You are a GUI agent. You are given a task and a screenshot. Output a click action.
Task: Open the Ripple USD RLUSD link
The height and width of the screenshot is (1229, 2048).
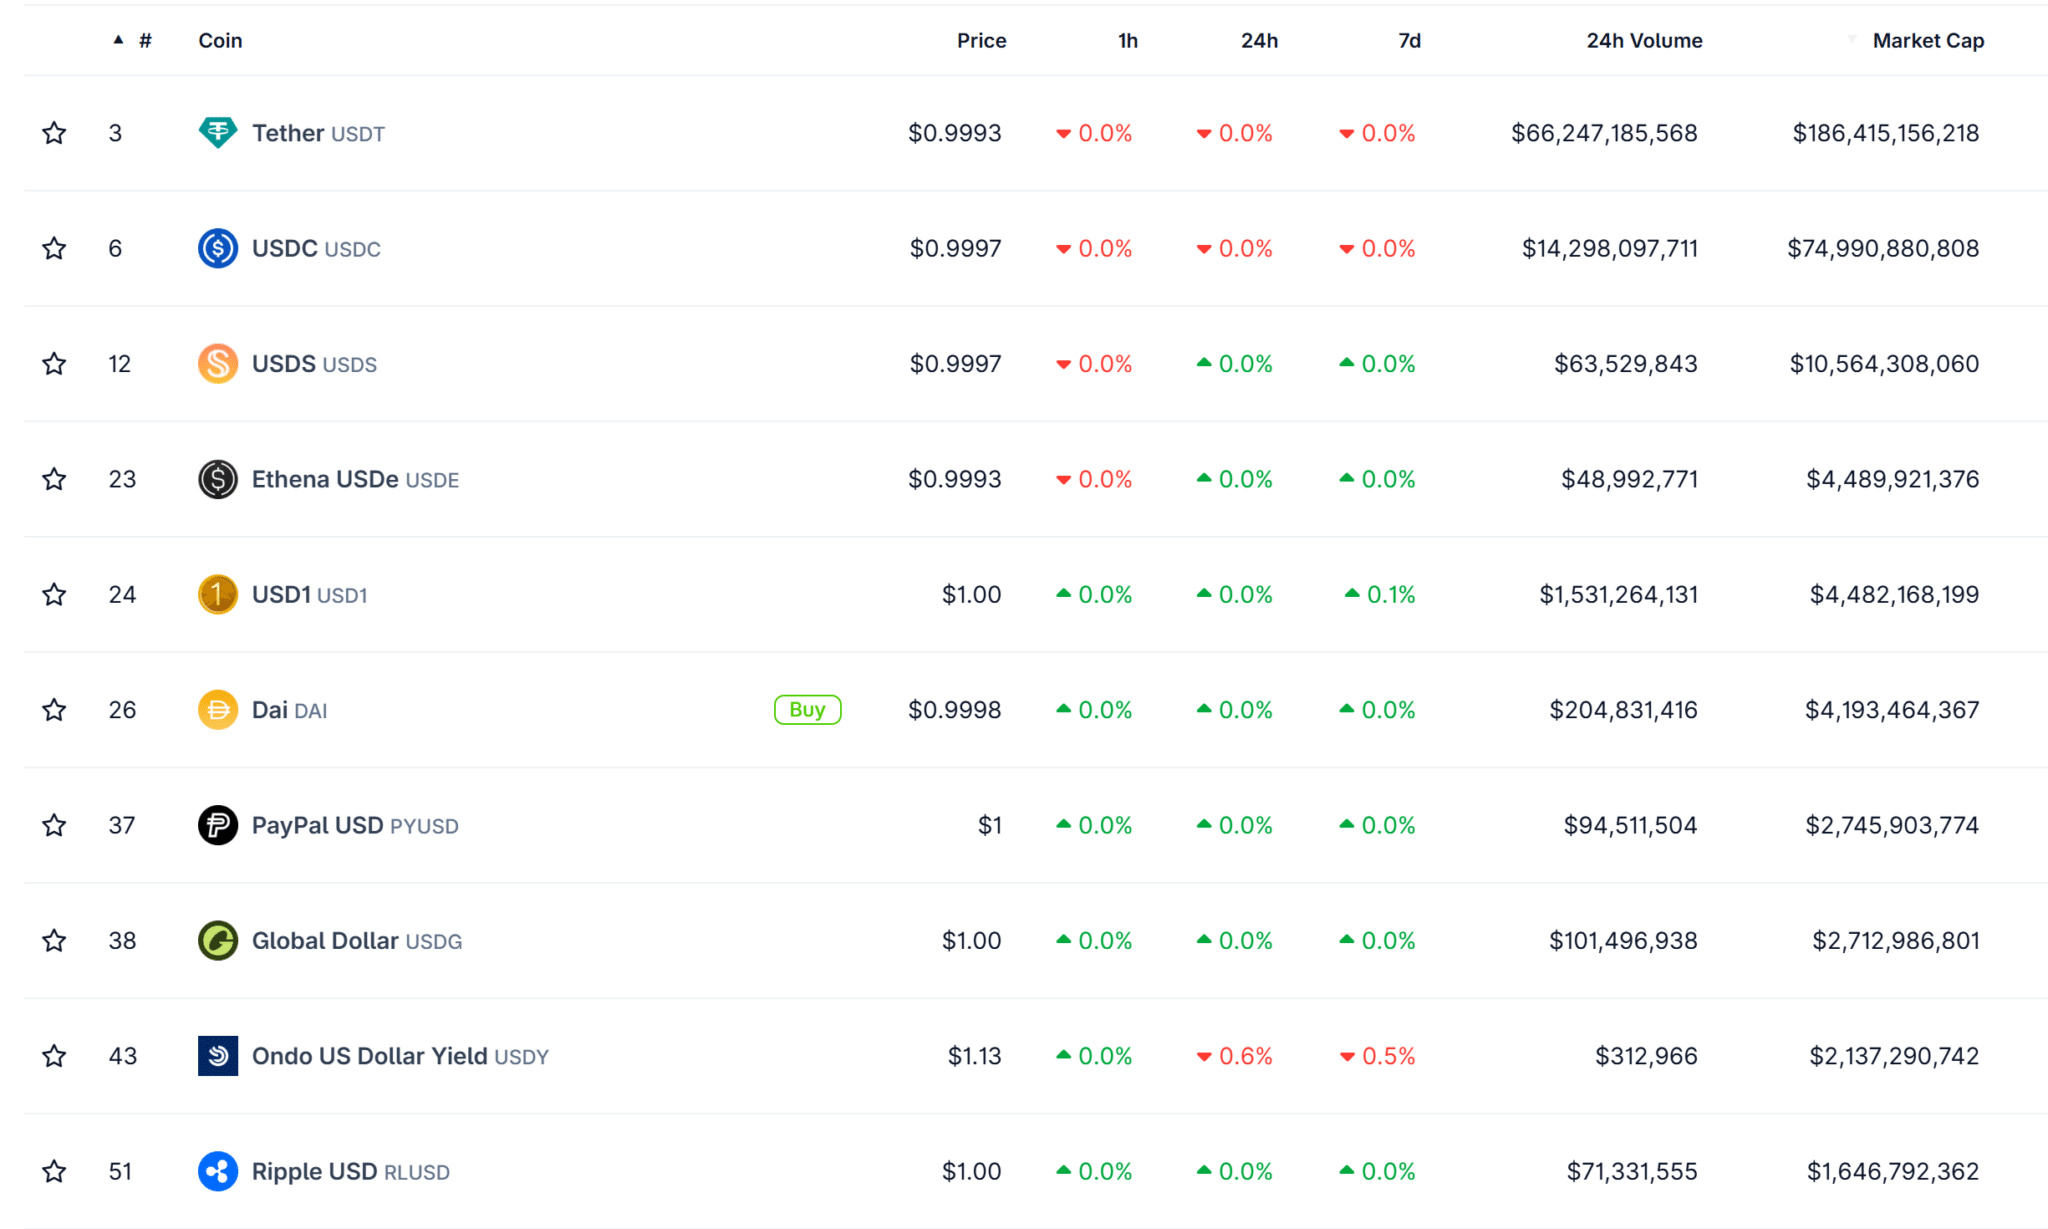pyautogui.click(x=351, y=1171)
